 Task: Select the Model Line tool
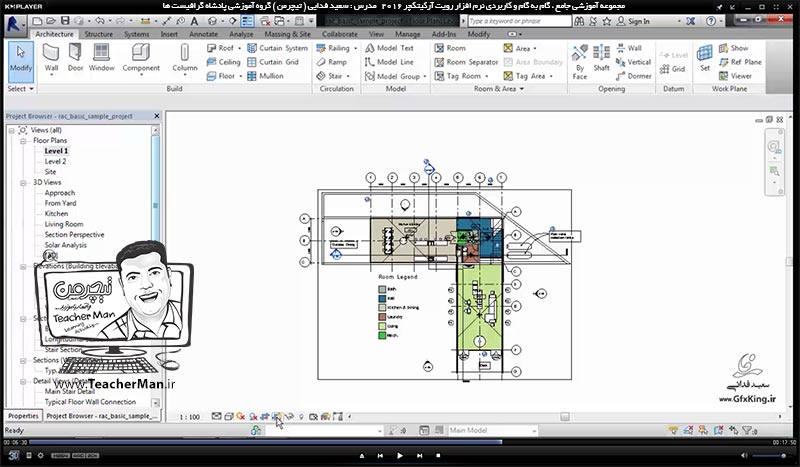point(390,62)
